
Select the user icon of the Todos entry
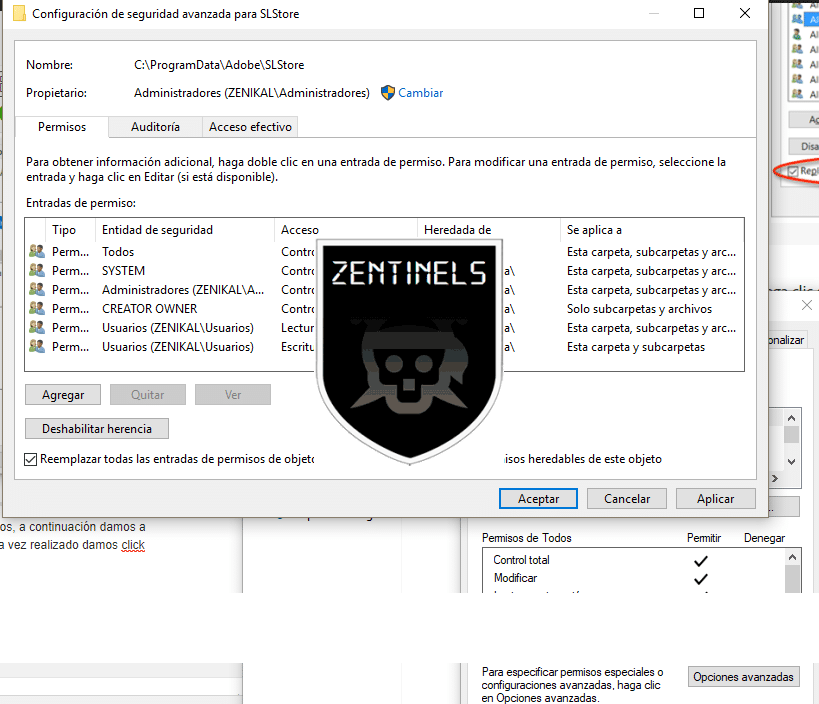coord(37,252)
